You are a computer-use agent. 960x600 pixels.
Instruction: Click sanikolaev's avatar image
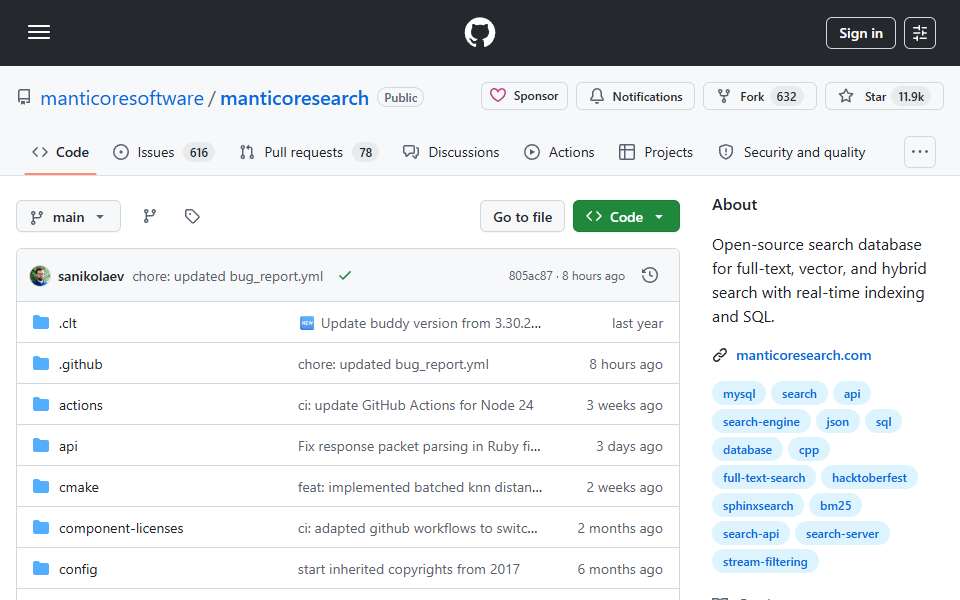click(x=40, y=276)
